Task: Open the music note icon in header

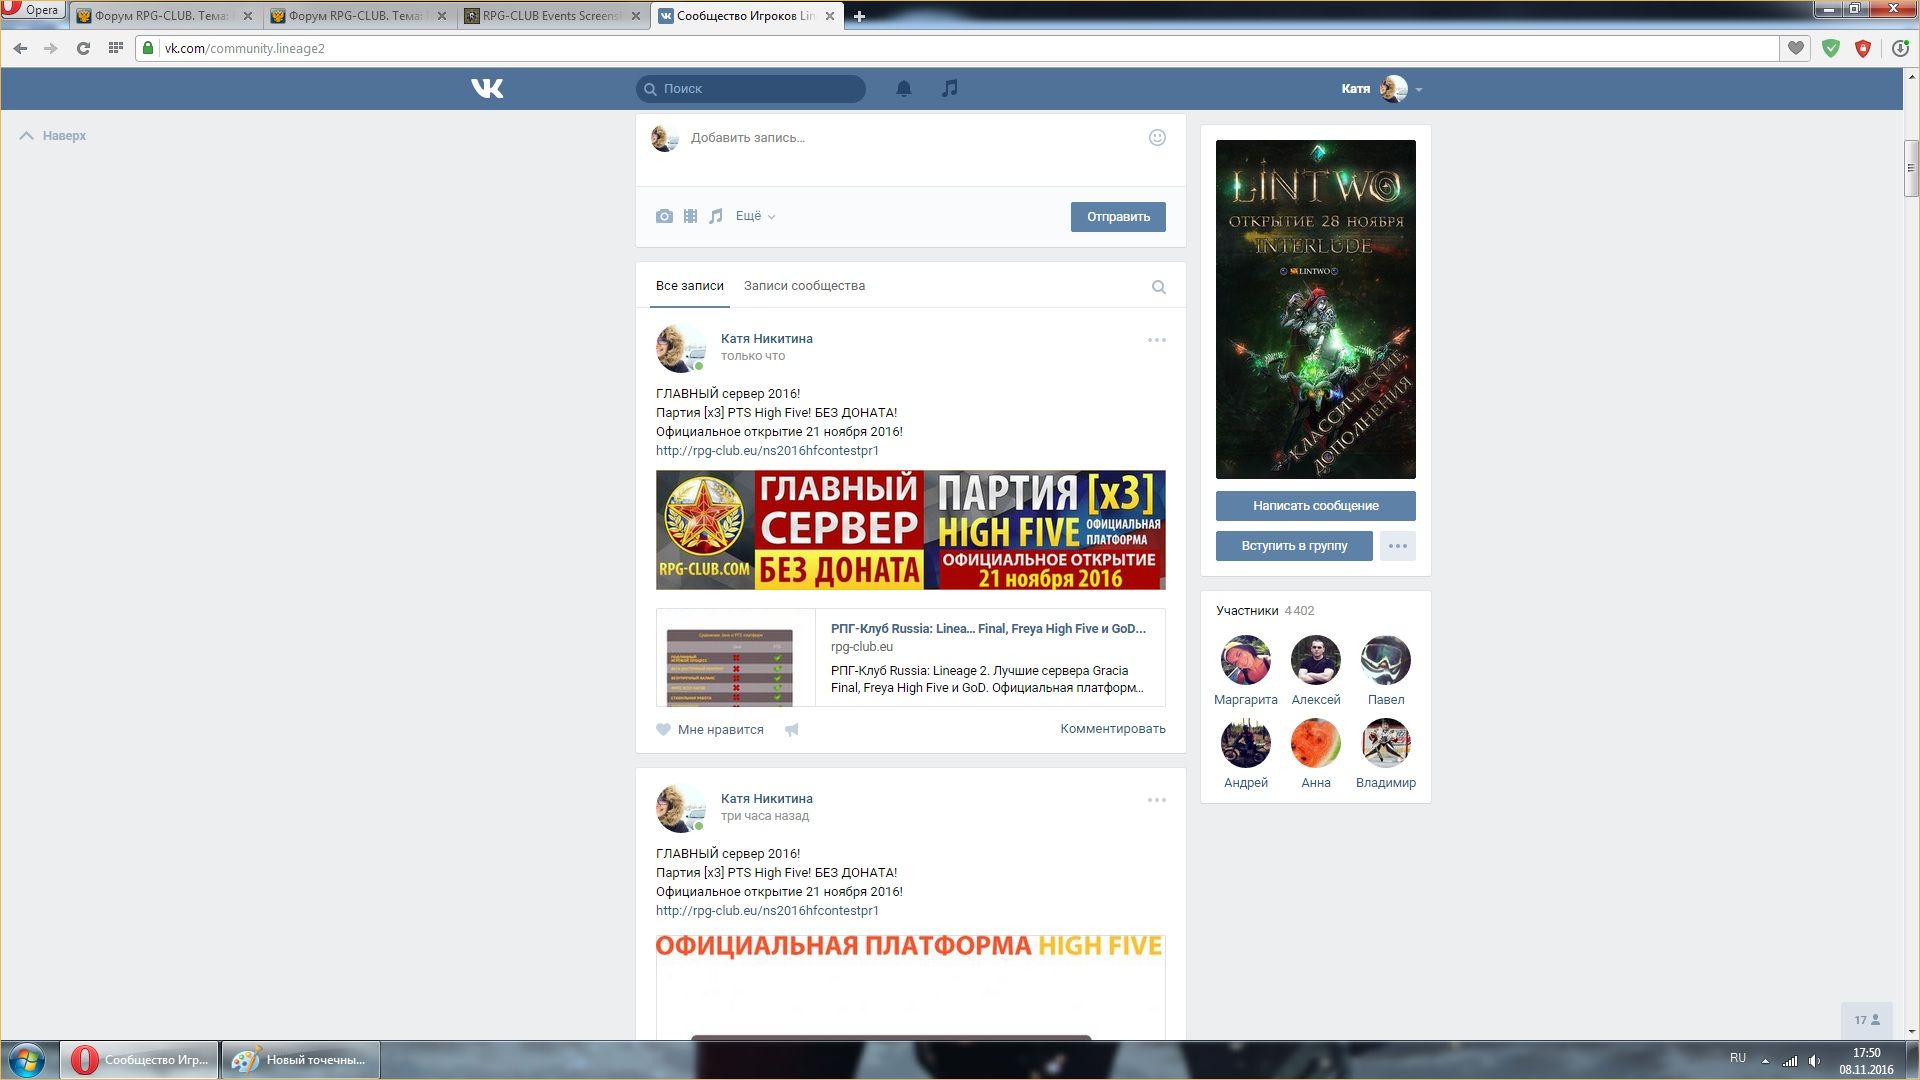Action: pyautogui.click(x=950, y=89)
